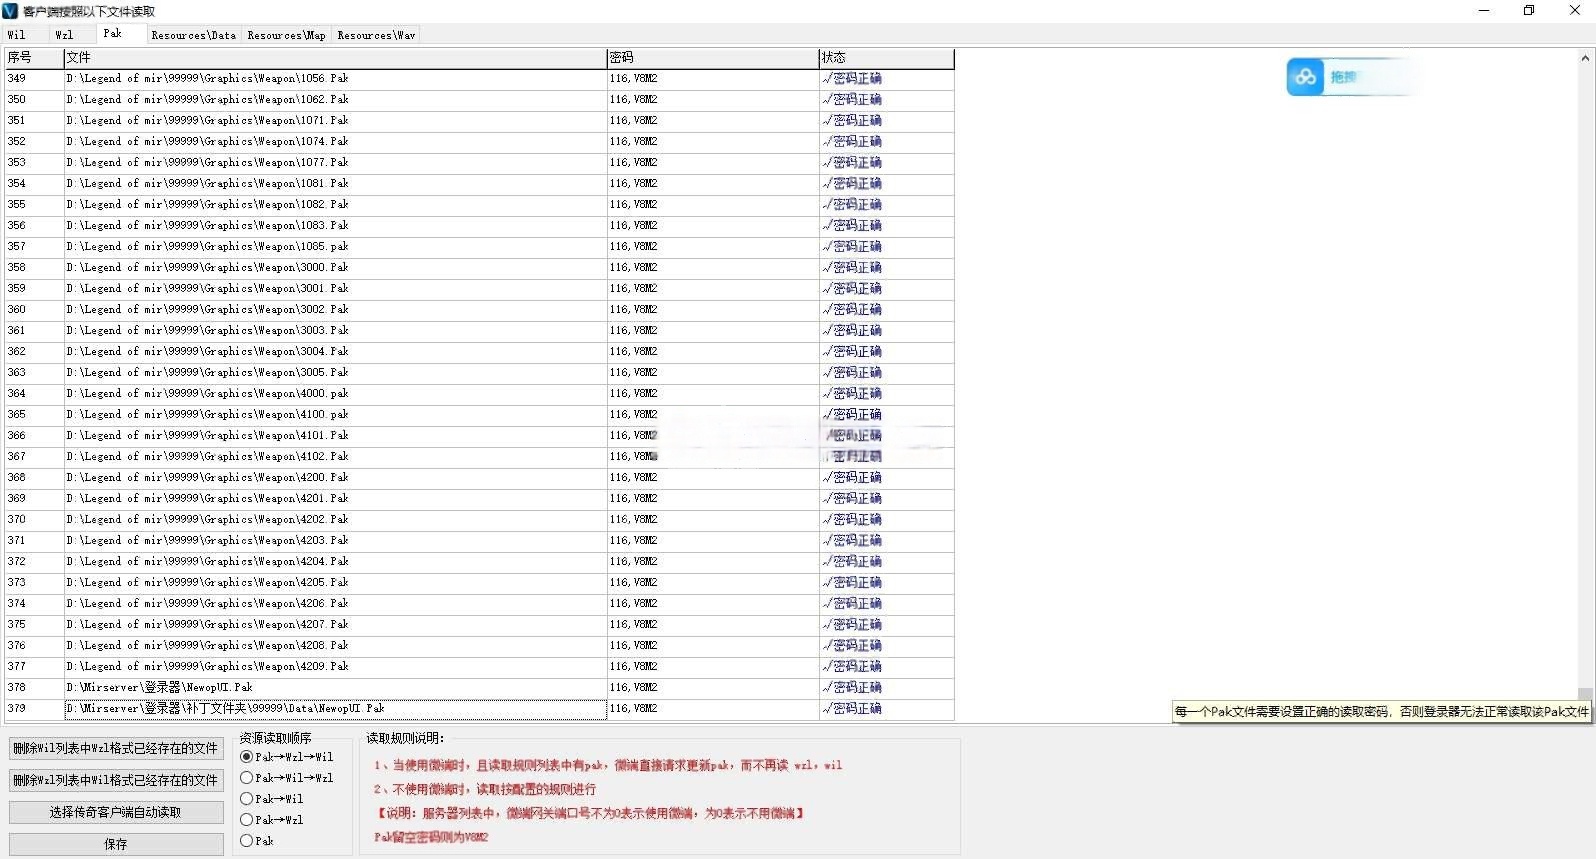Open the Resources\Data tab
1596x859 pixels.
[194, 35]
